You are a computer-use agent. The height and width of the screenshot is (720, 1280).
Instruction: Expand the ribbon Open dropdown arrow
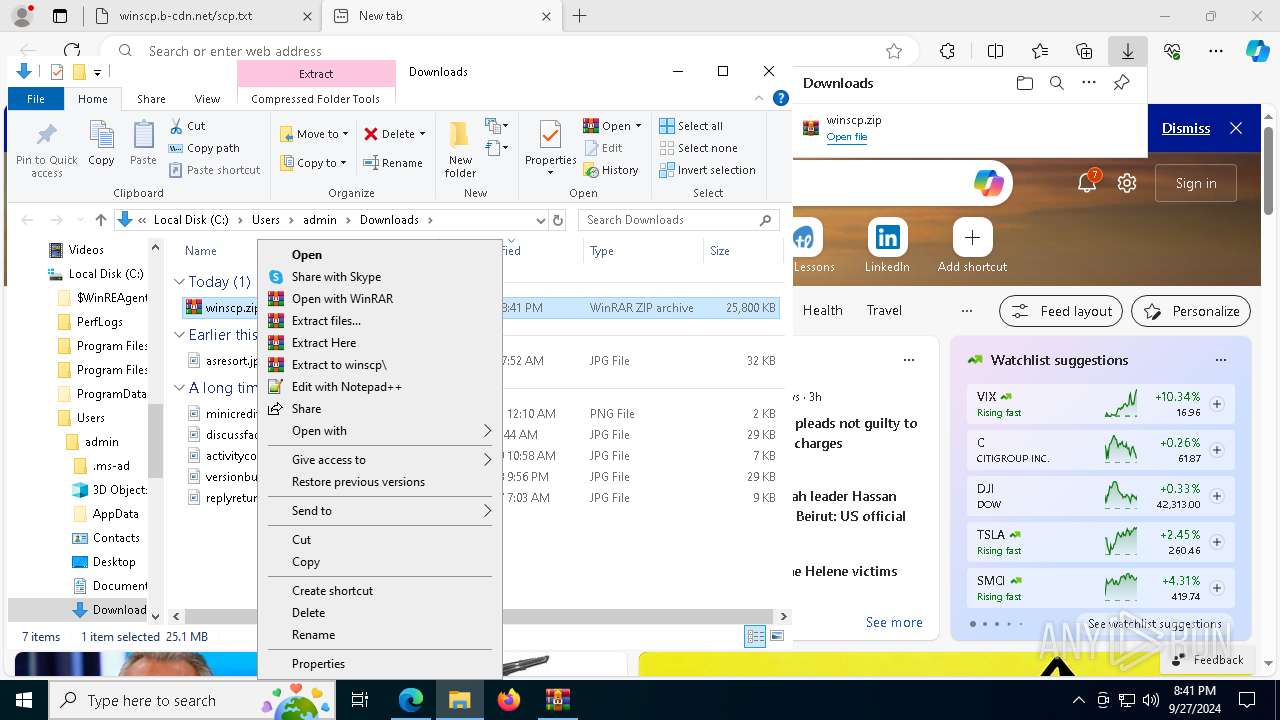pos(638,126)
